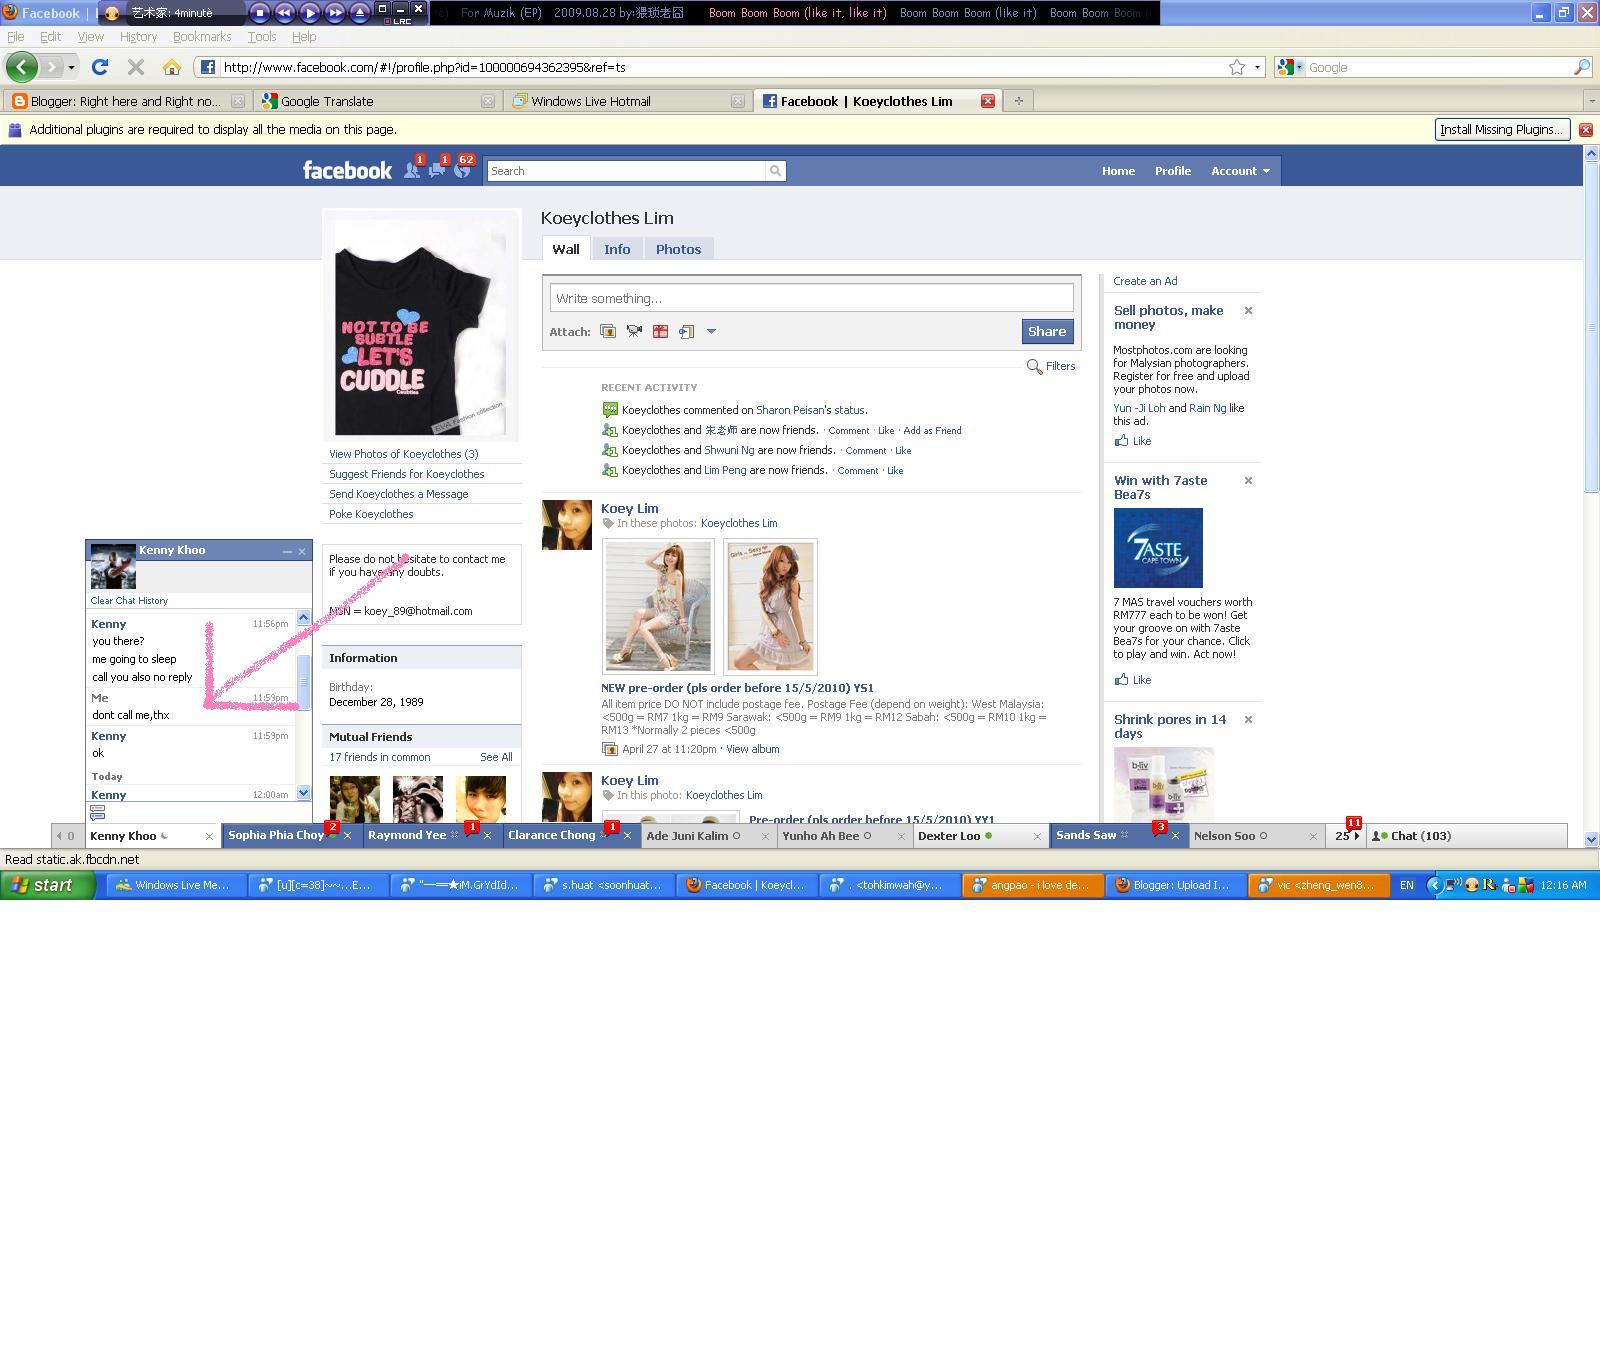Go to Facebook Home
Viewport: 1600px width, 1371px height.
(1118, 171)
